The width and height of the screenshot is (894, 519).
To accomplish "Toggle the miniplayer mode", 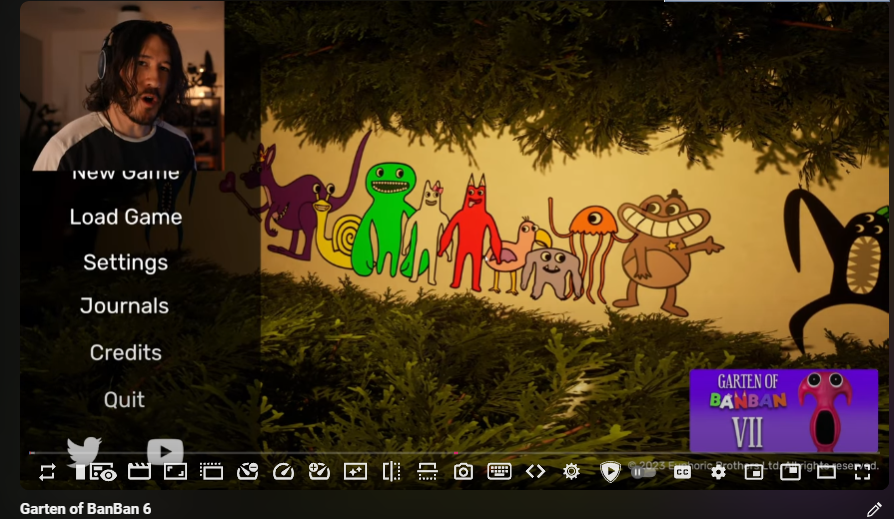I will pyautogui.click(x=754, y=472).
